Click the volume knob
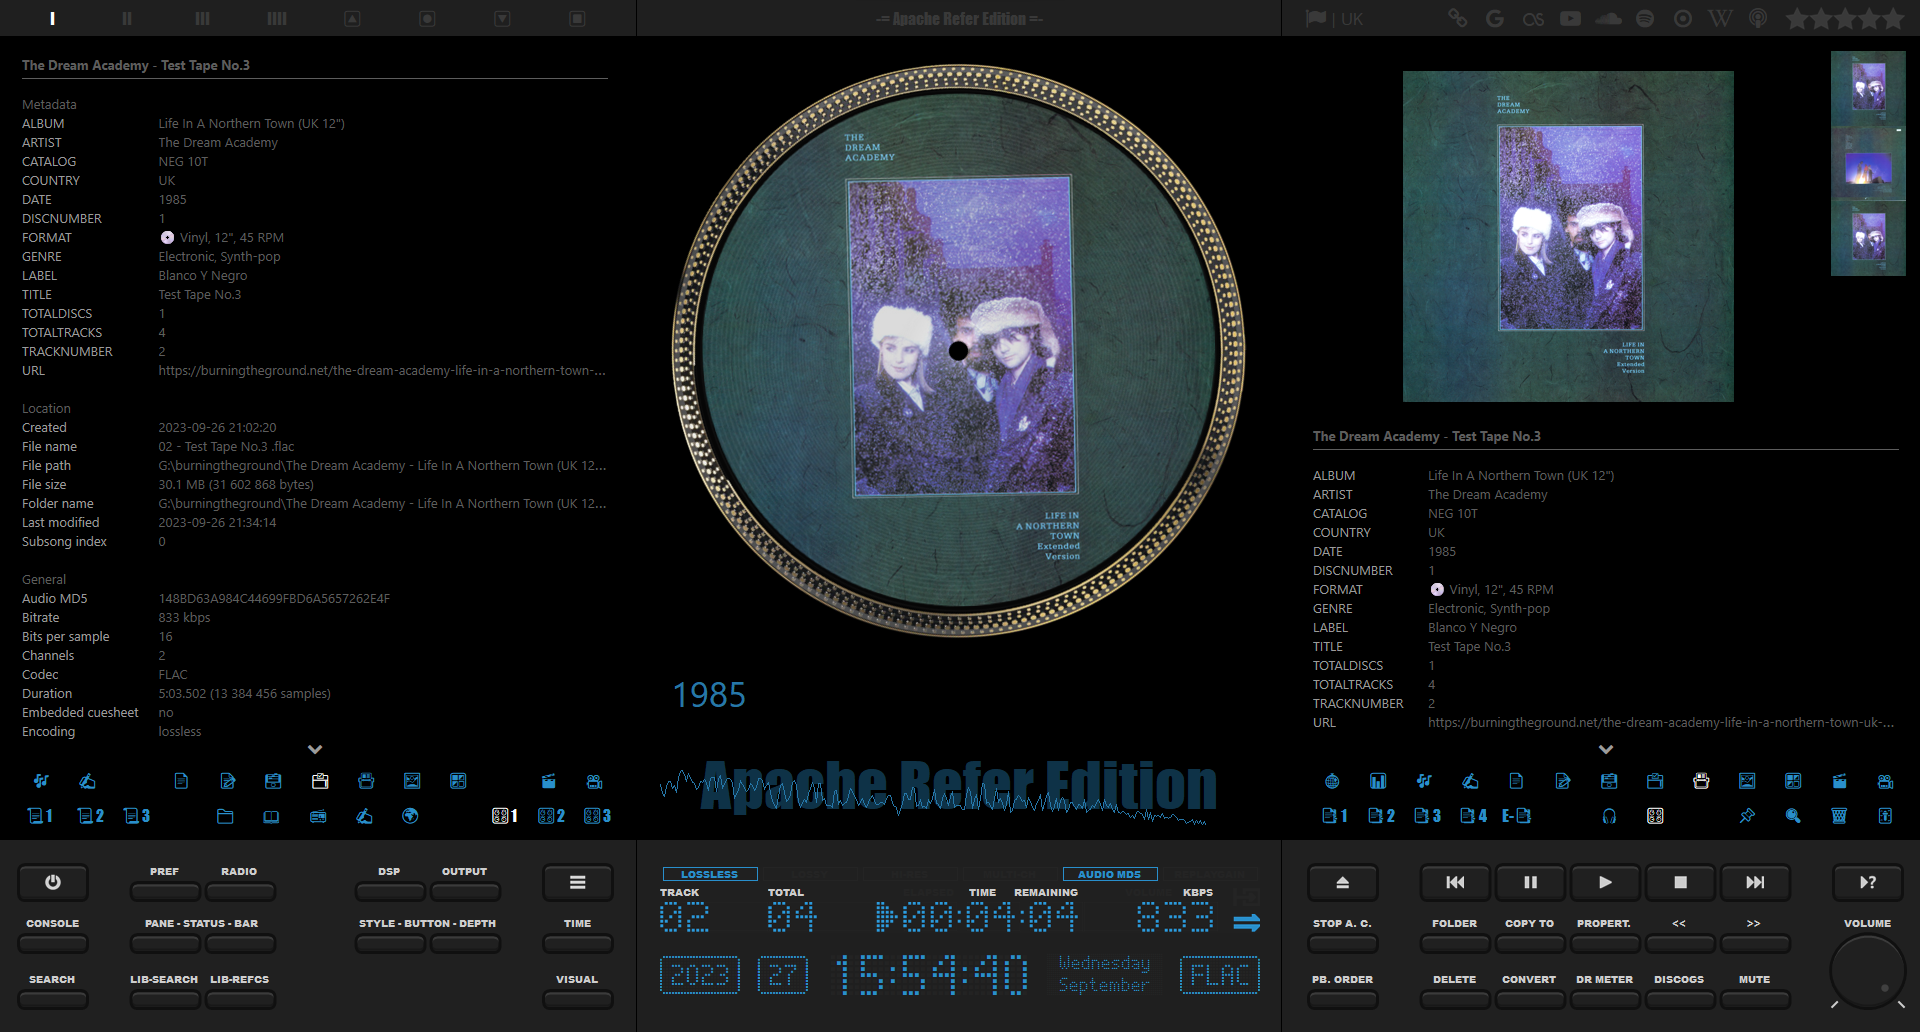 point(1867,973)
